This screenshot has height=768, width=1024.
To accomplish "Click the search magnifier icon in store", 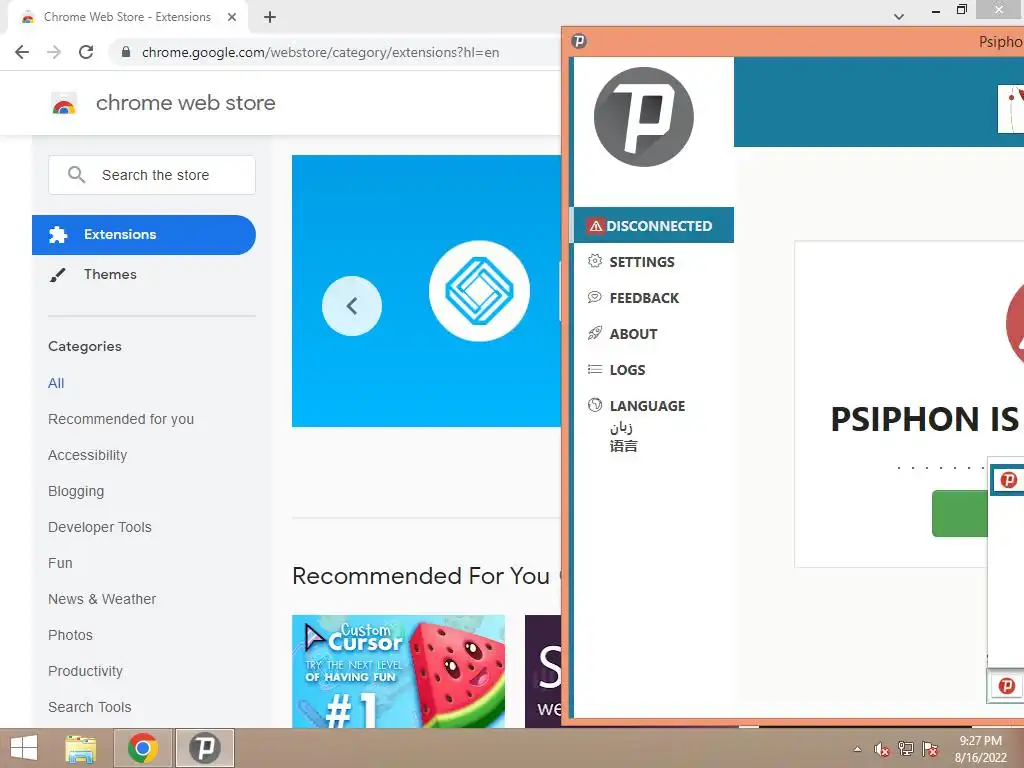I will coord(76,174).
